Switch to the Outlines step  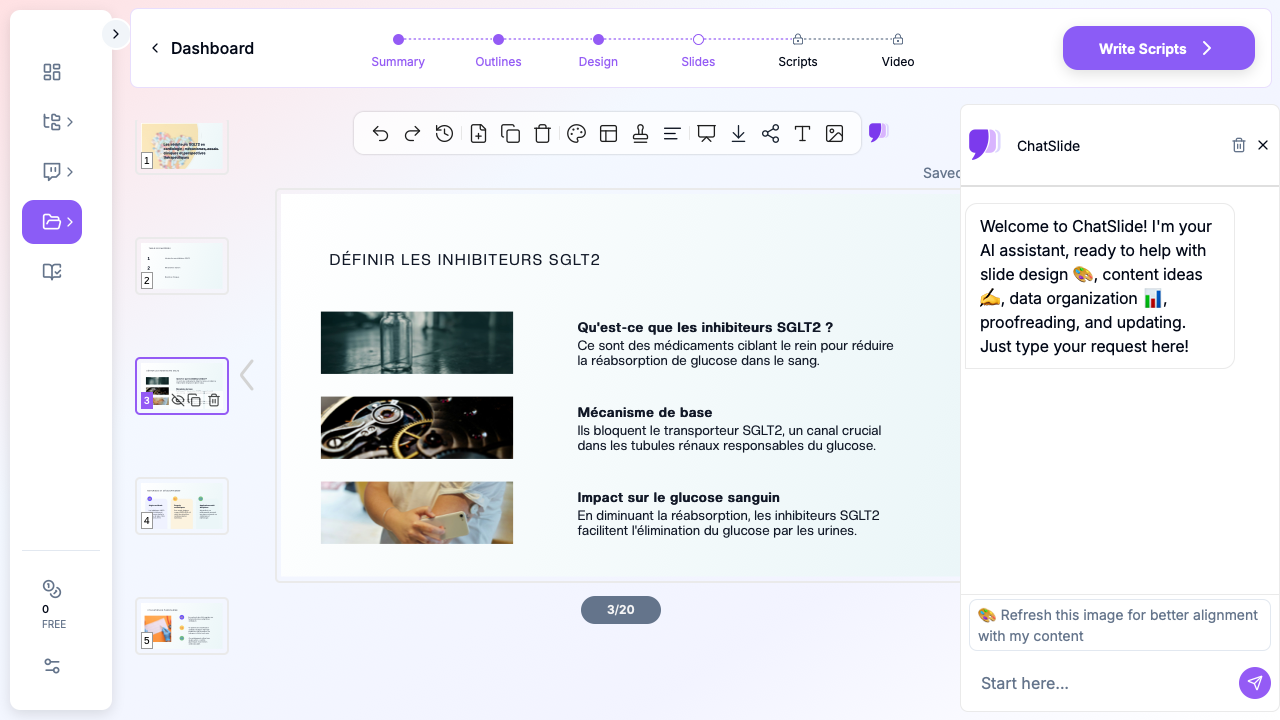coord(498,49)
